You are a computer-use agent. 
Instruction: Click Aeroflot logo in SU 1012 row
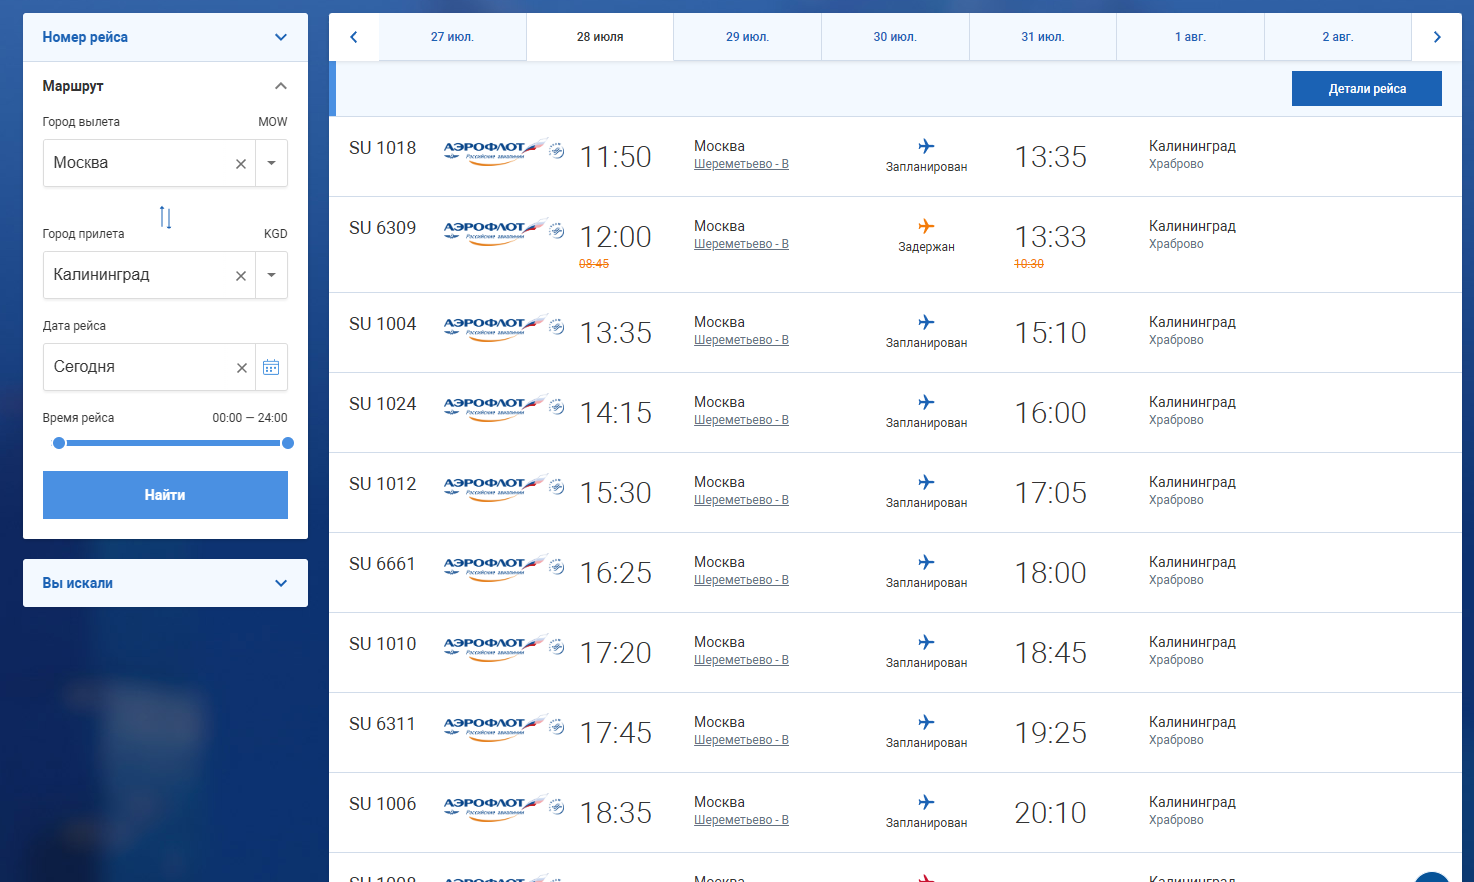click(x=504, y=487)
